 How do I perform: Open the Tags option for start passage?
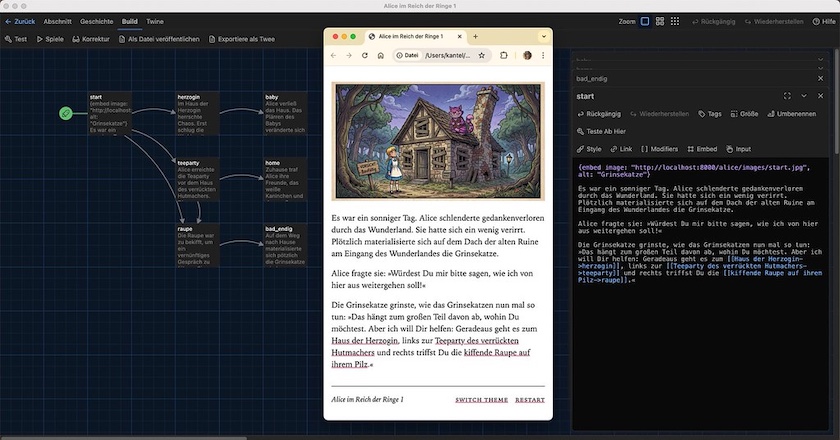(709, 114)
